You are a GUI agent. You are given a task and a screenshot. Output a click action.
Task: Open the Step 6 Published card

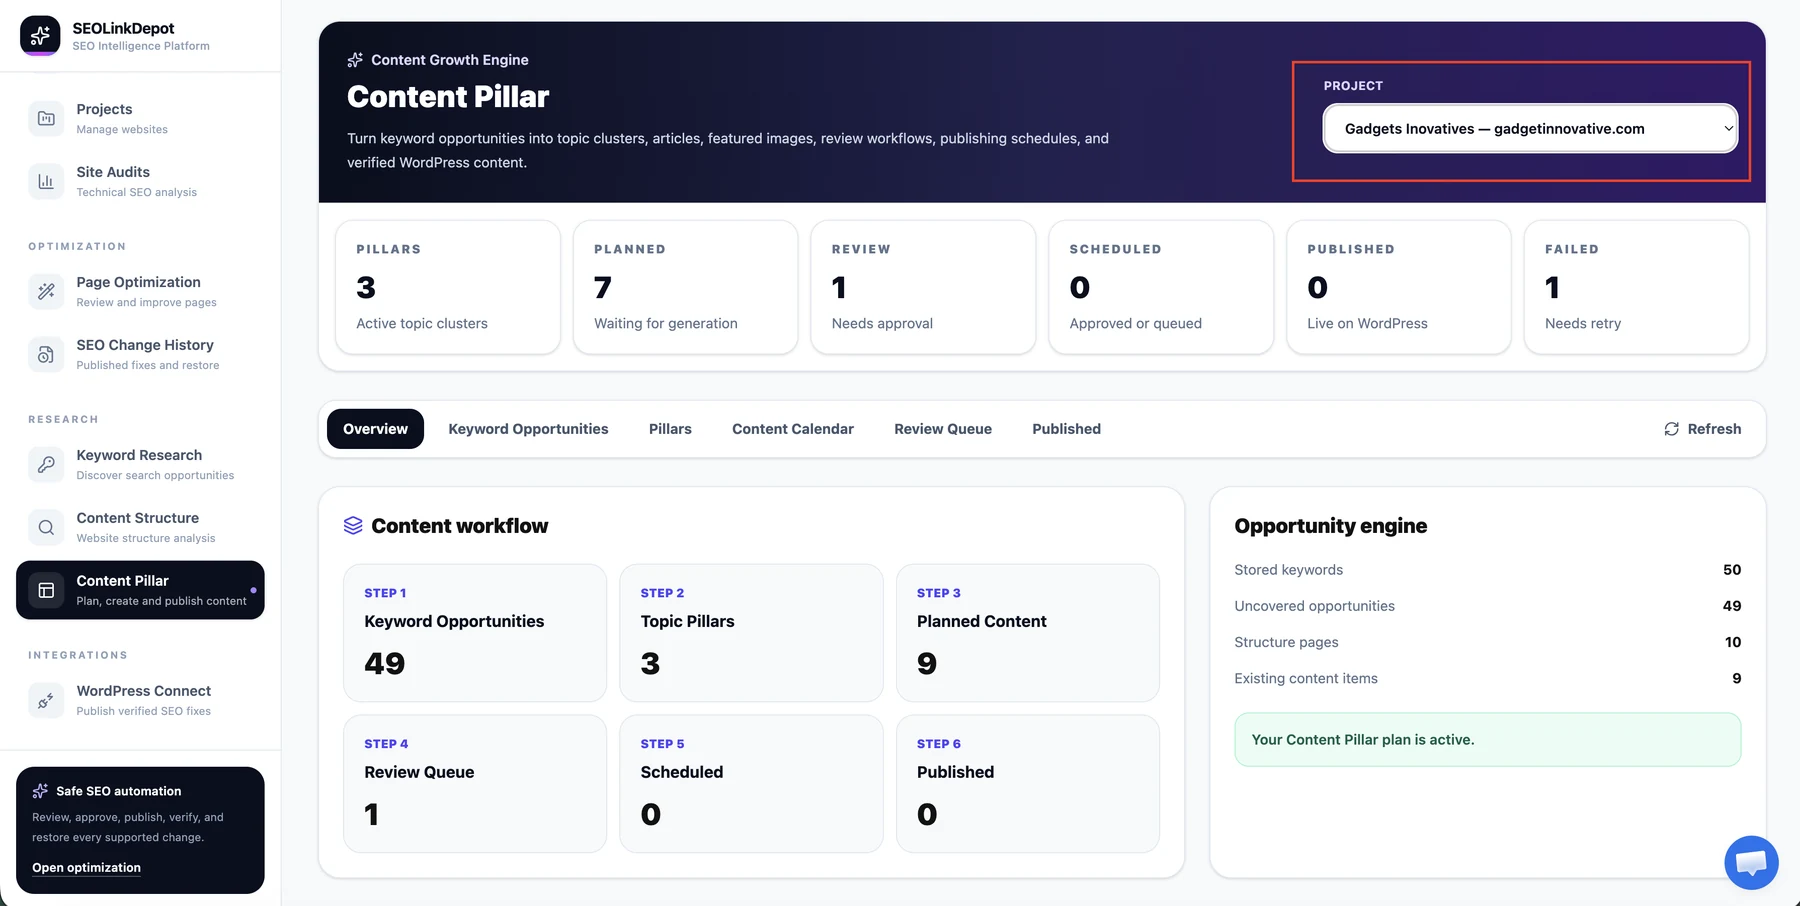pyautogui.click(x=1028, y=784)
